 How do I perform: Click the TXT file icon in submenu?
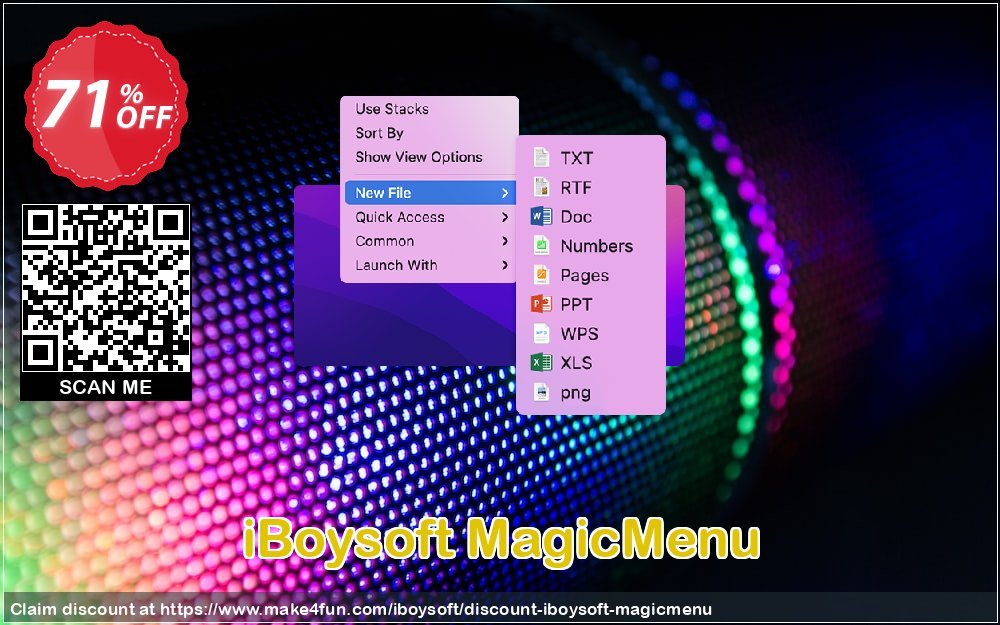[541, 158]
